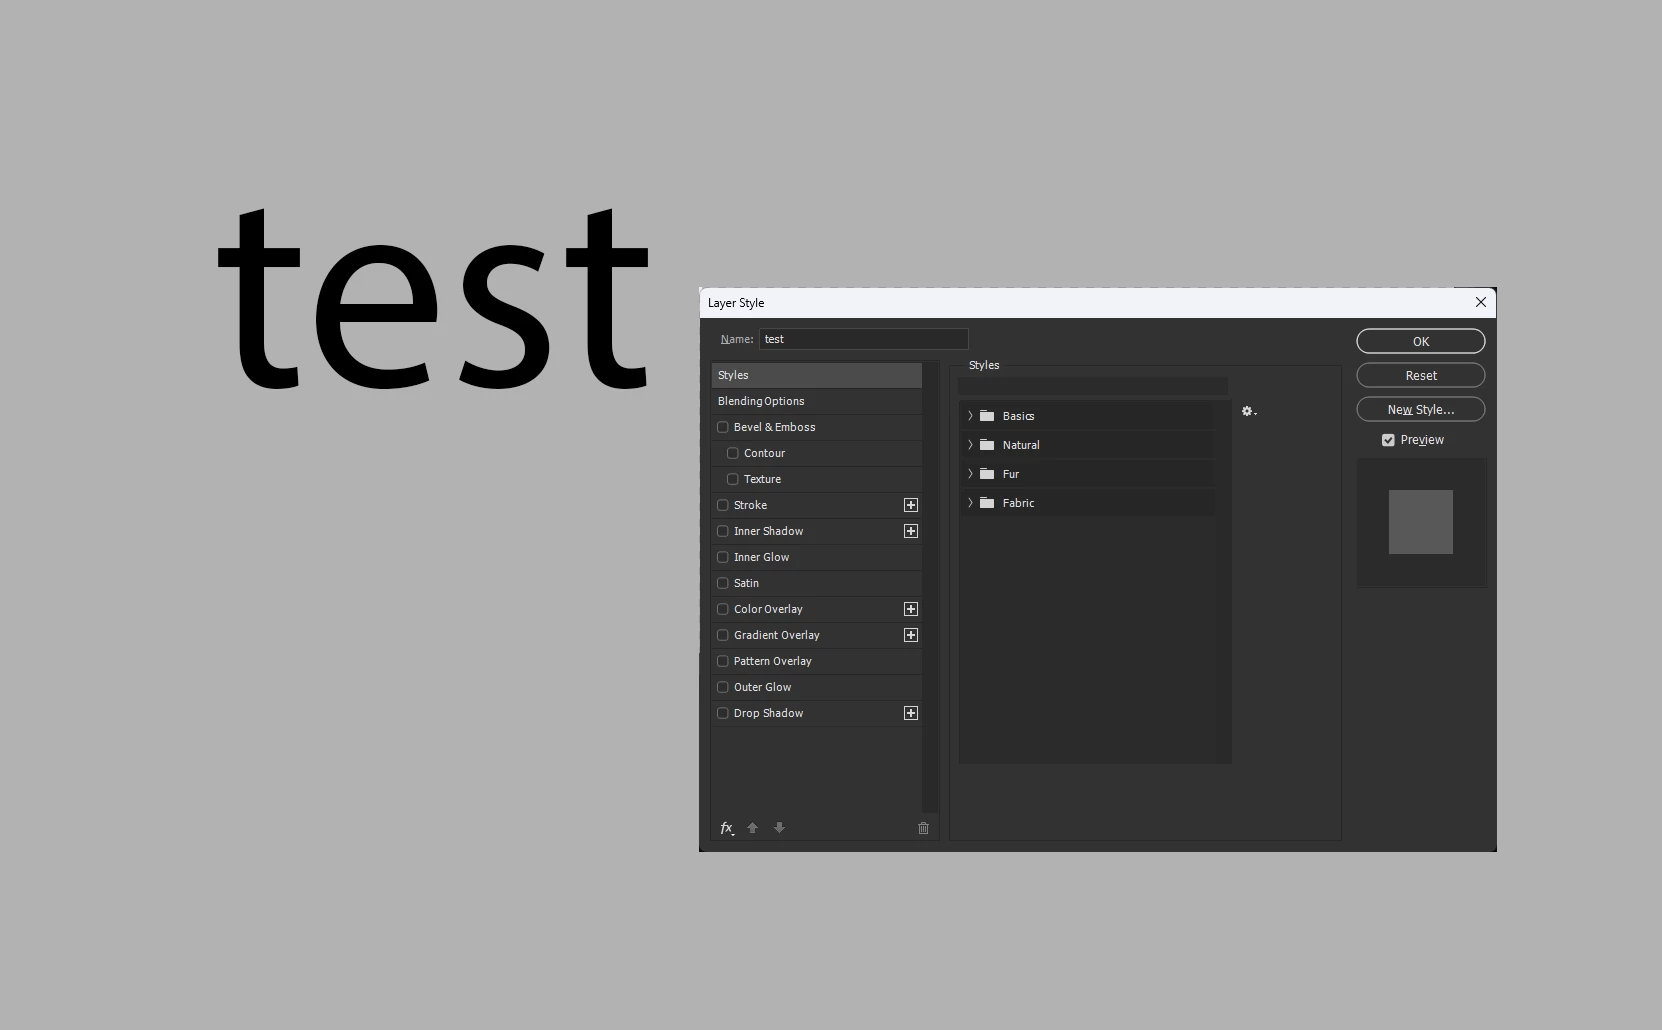Screen dimensions: 1662x1030
Task: Move effect down with the down arrow
Action: (780, 828)
